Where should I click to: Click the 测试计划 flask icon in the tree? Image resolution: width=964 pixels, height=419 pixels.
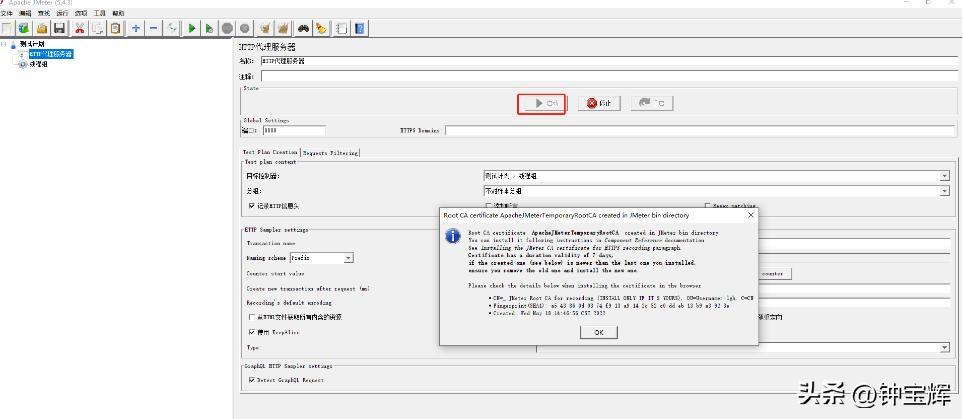(x=14, y=45)
